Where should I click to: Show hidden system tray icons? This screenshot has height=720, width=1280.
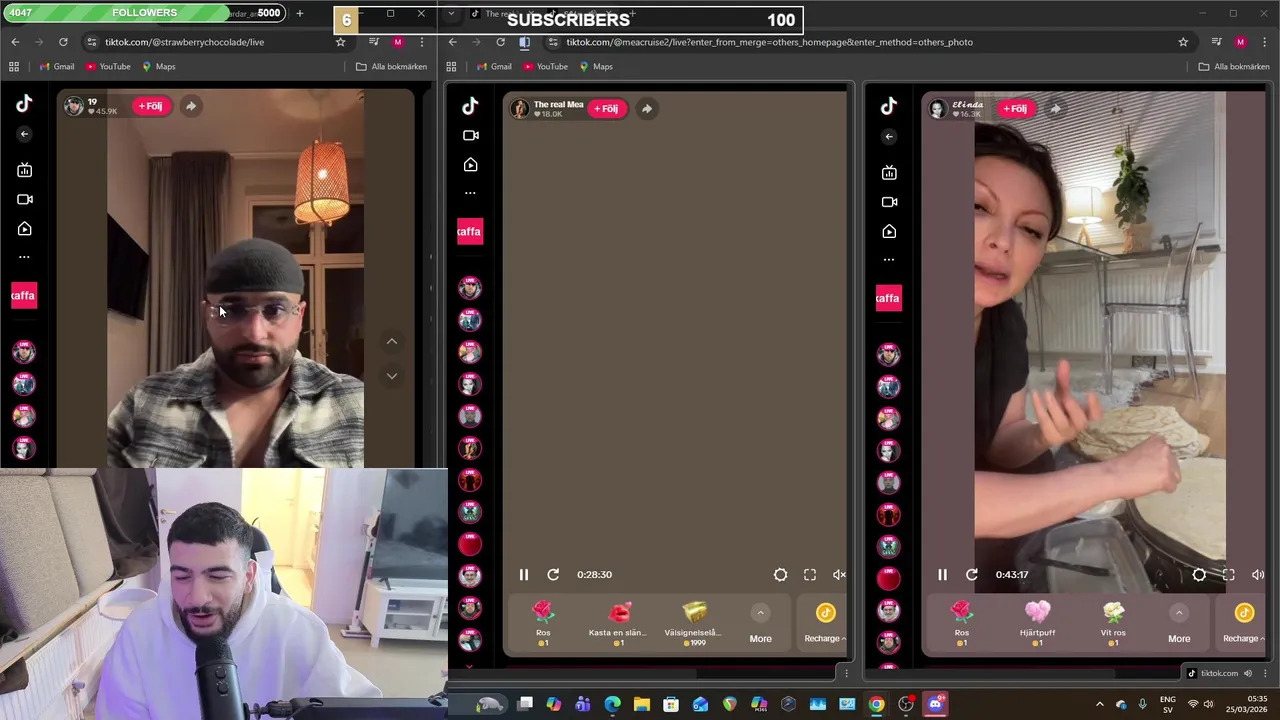pos(1099,704)
